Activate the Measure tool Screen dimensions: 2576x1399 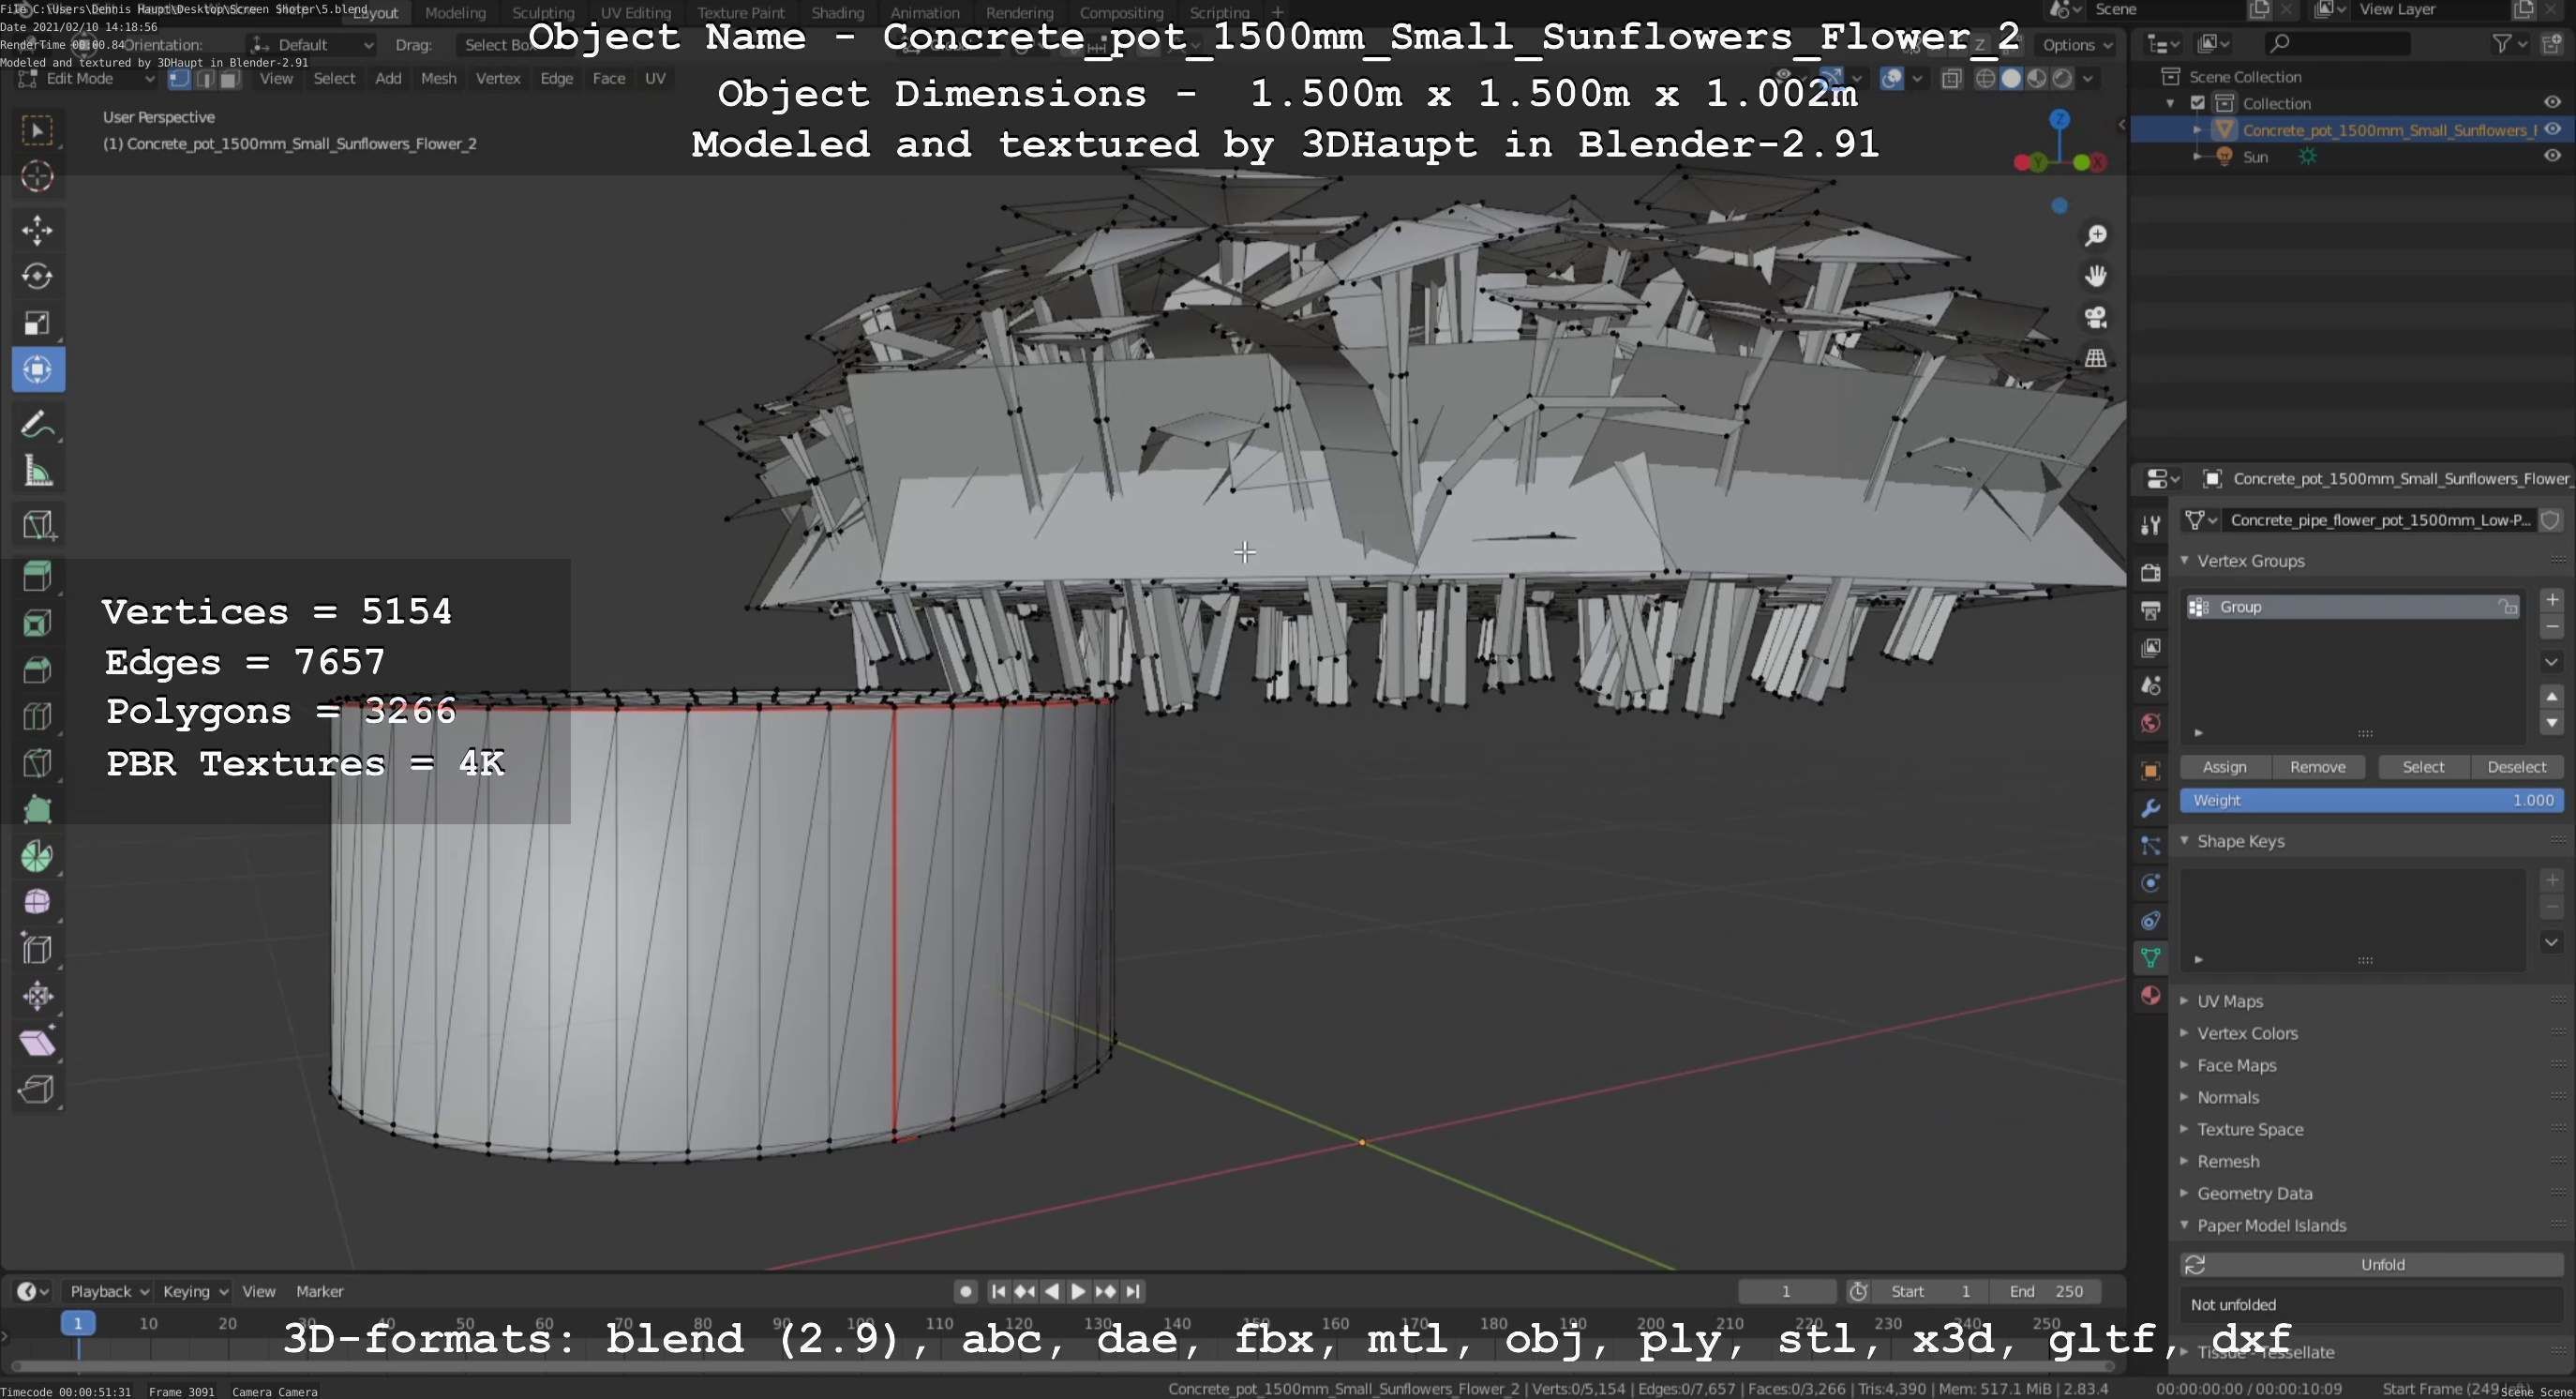coord(37,471)
